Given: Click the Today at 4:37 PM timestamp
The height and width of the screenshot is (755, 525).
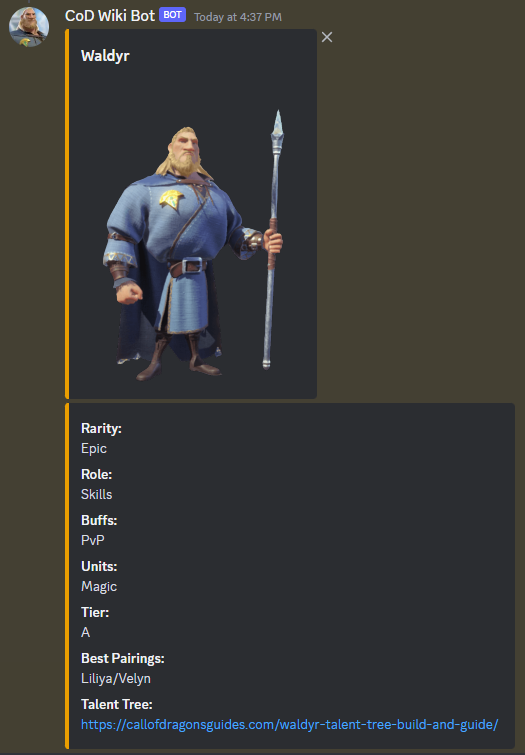Looking at the screenshot, I should click(x=238, y=17).
